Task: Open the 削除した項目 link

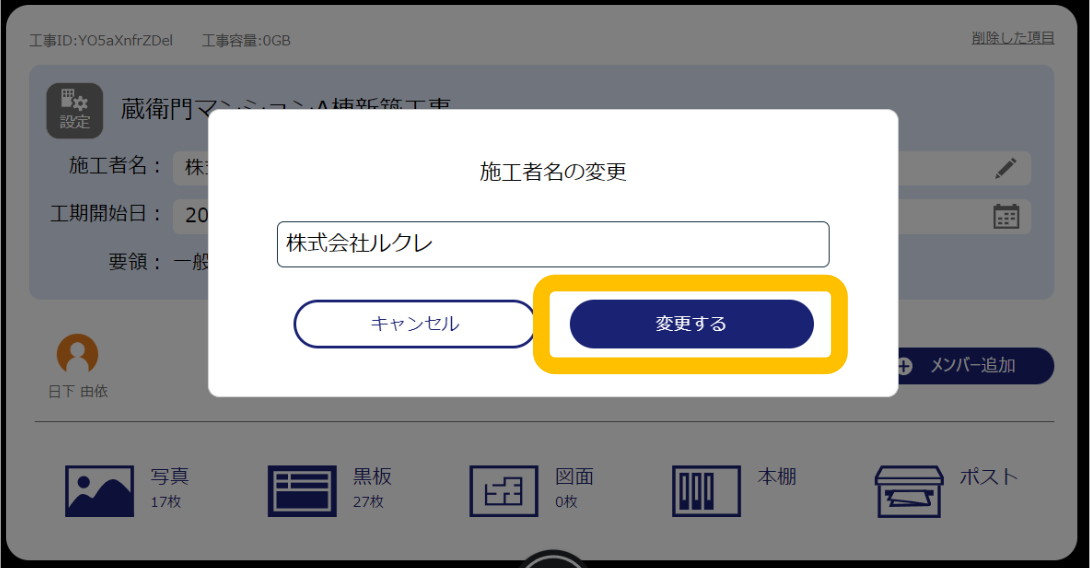Action: pos(1013,38)
